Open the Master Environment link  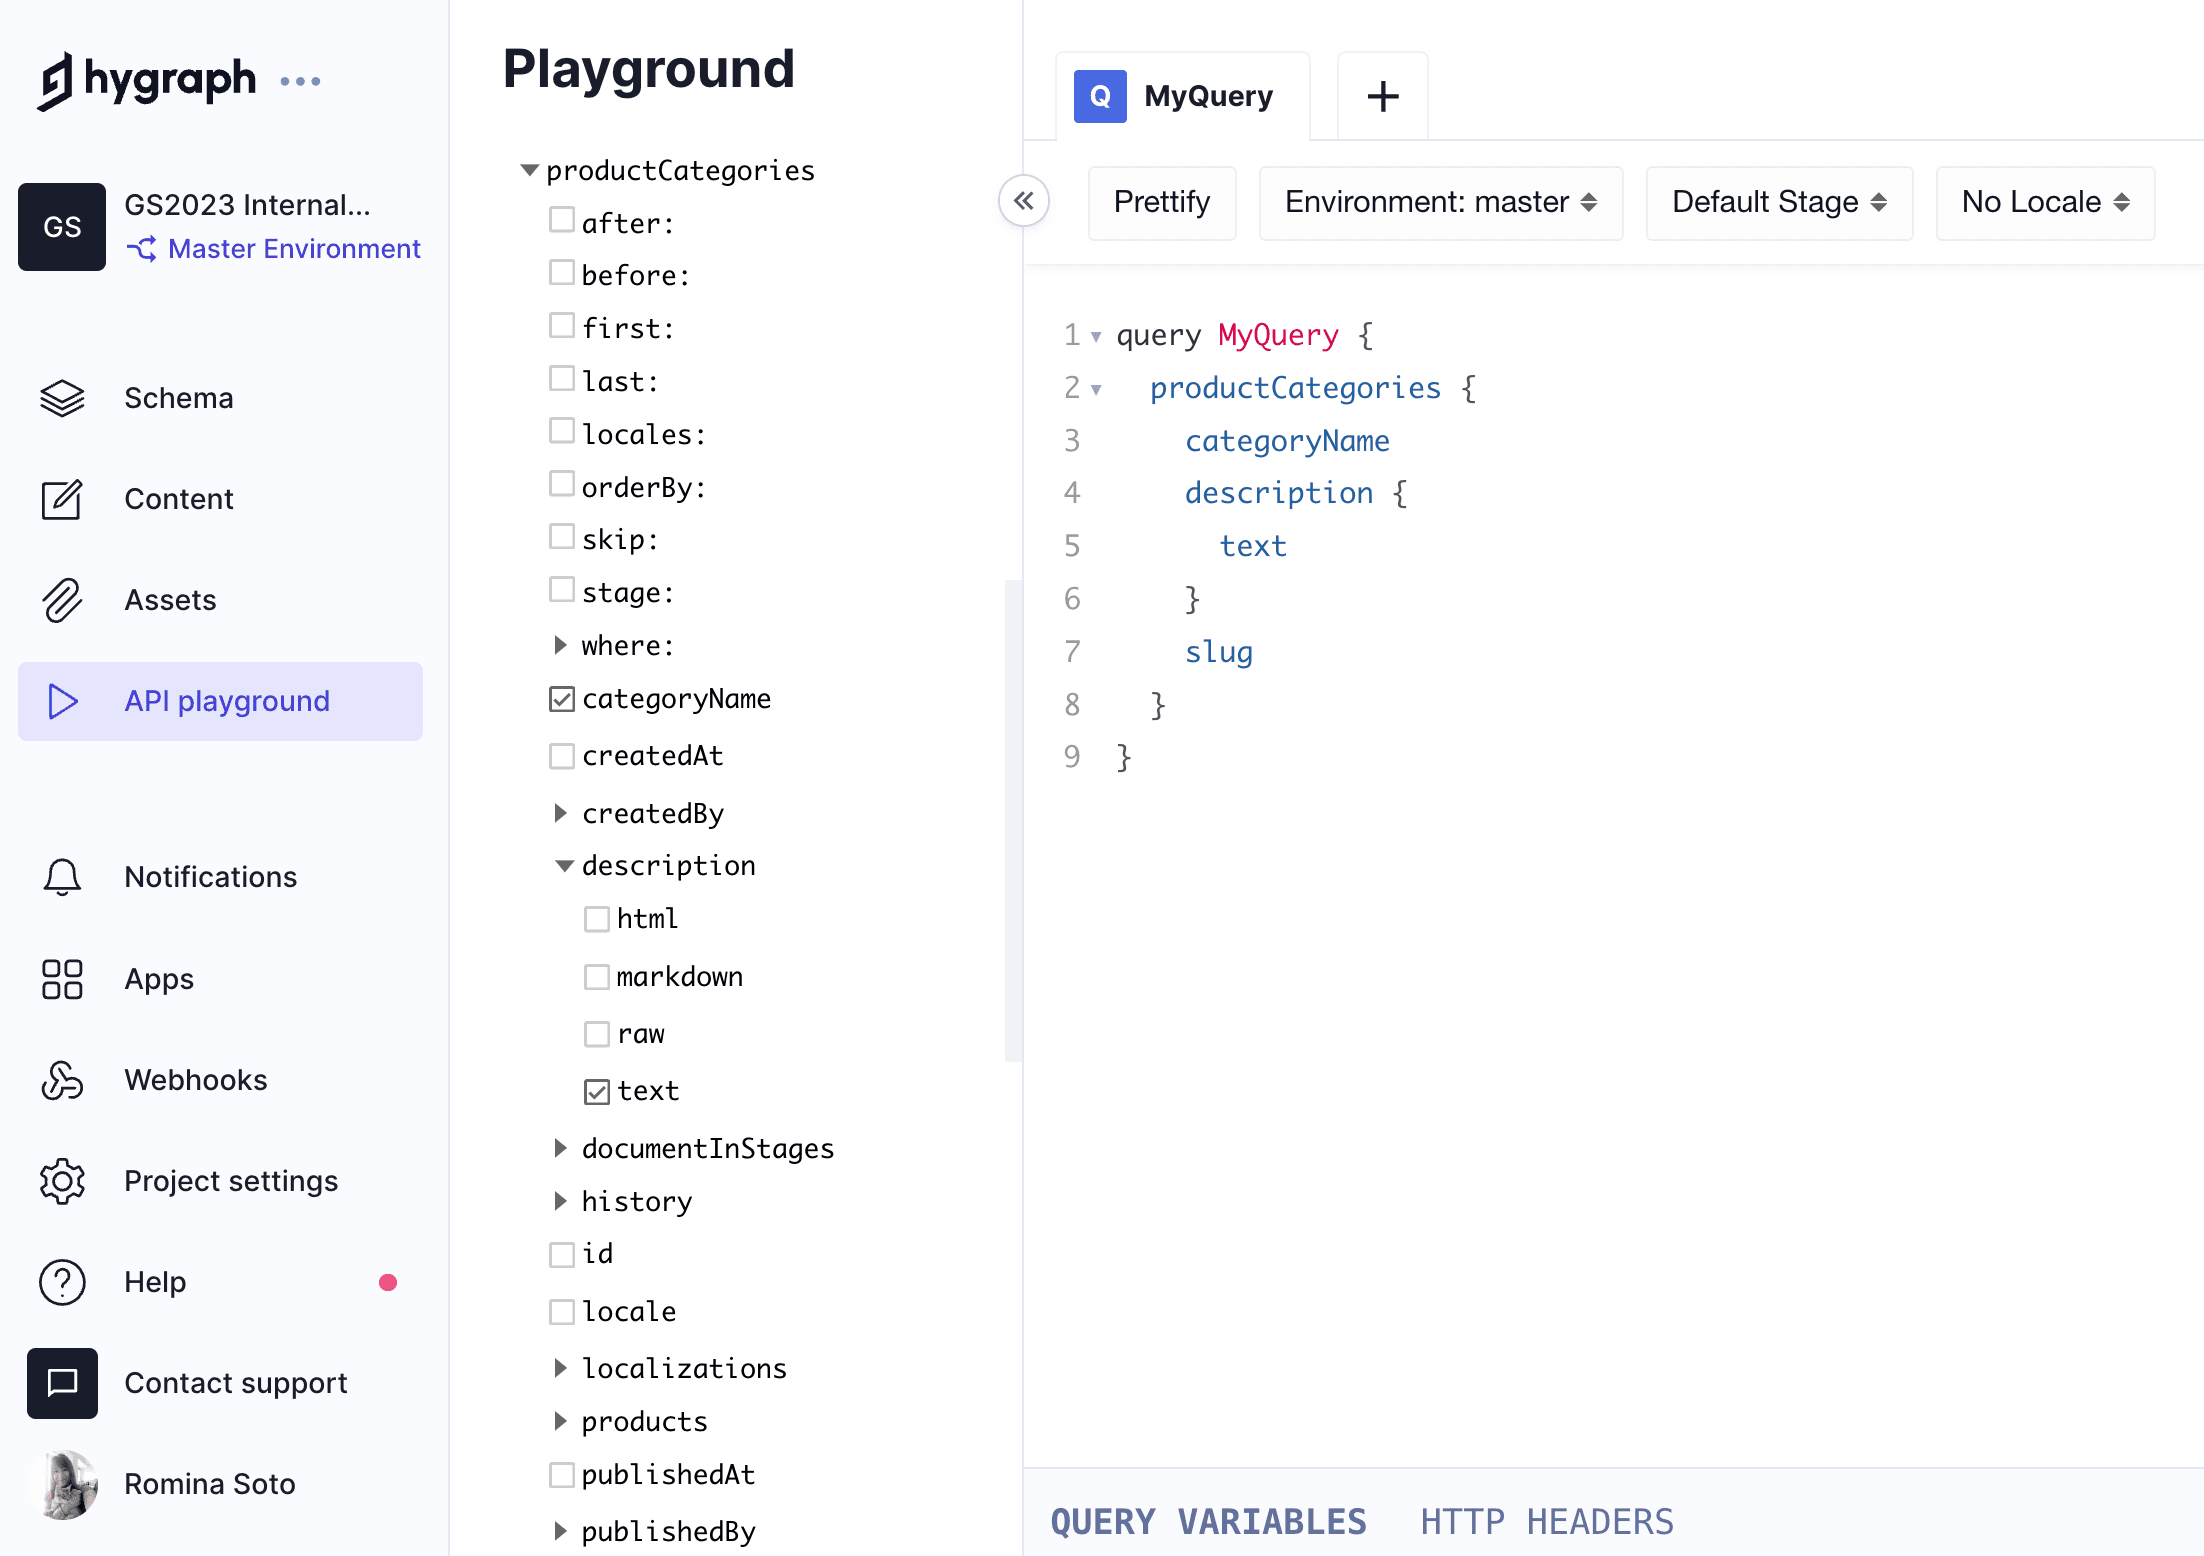coord(294,249)
